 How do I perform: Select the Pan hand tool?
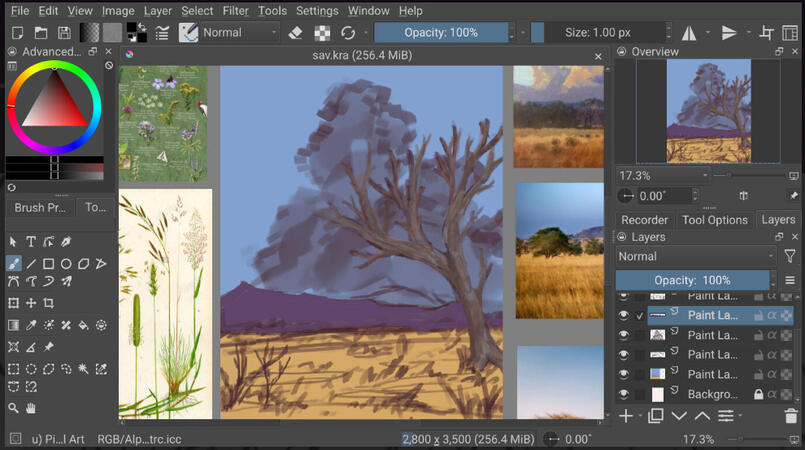coord(31,408)
